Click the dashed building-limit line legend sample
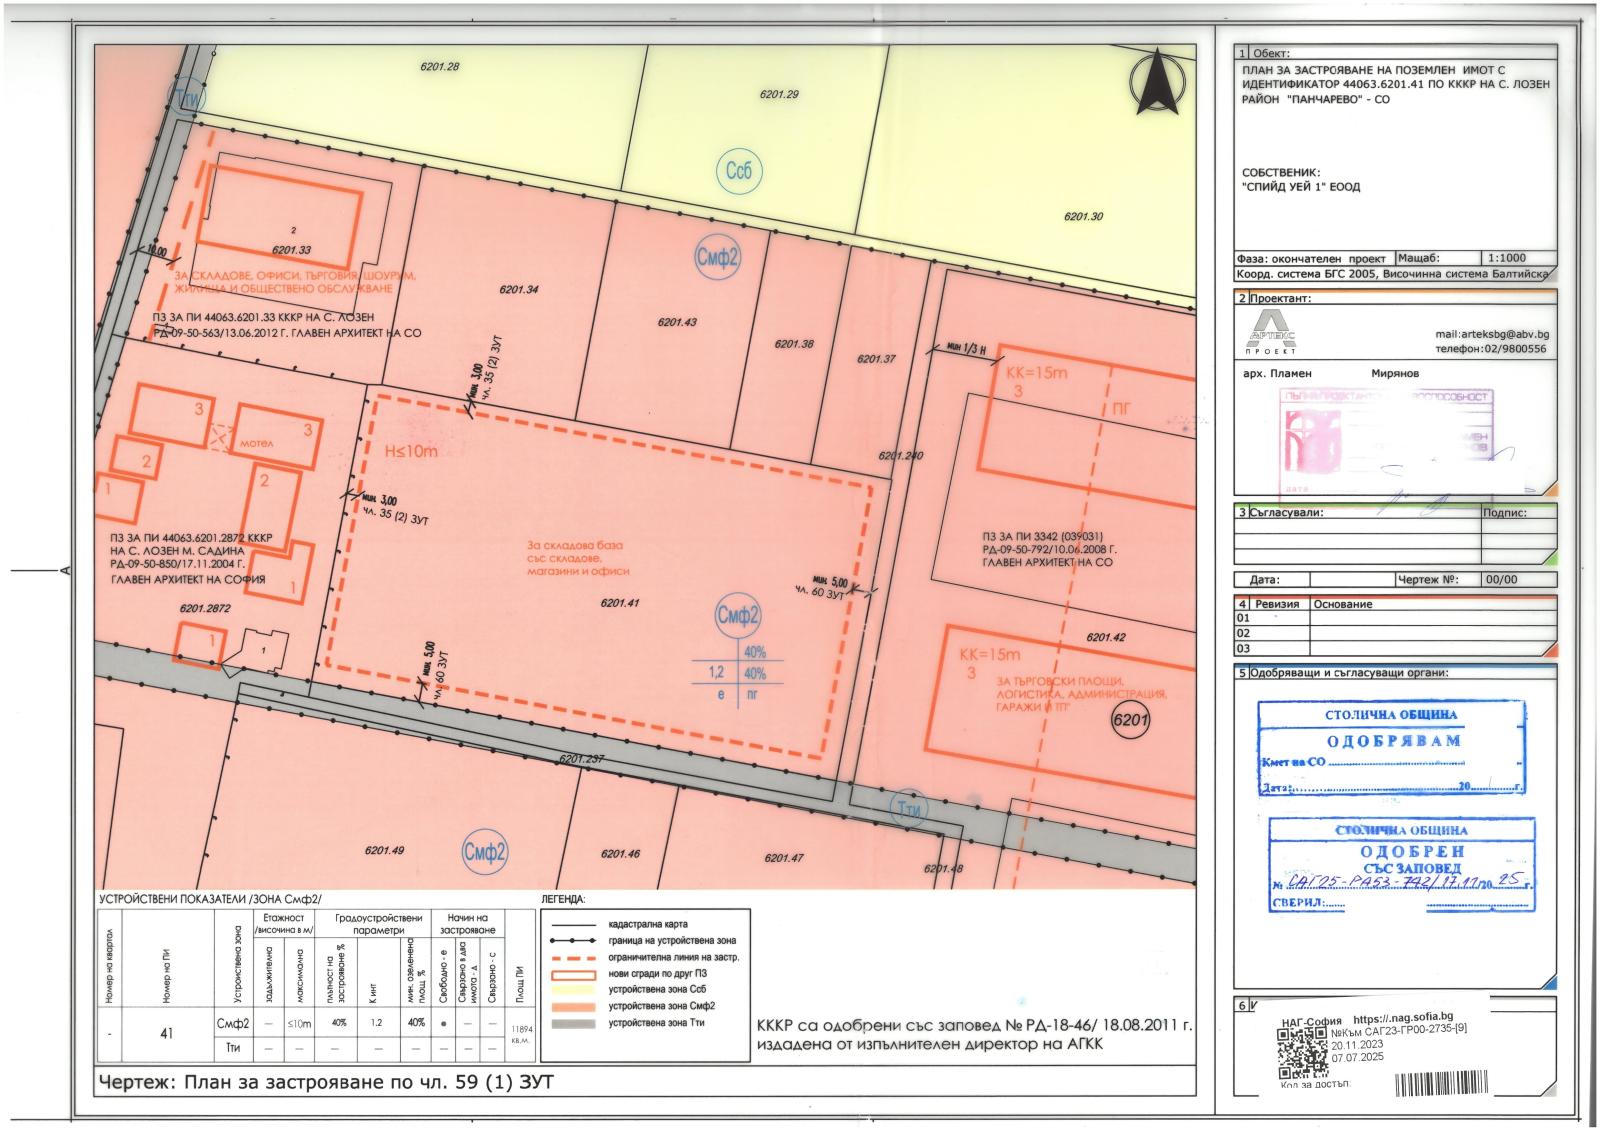This screenshot has height=1131, width=1600. (x=574, y=957)
